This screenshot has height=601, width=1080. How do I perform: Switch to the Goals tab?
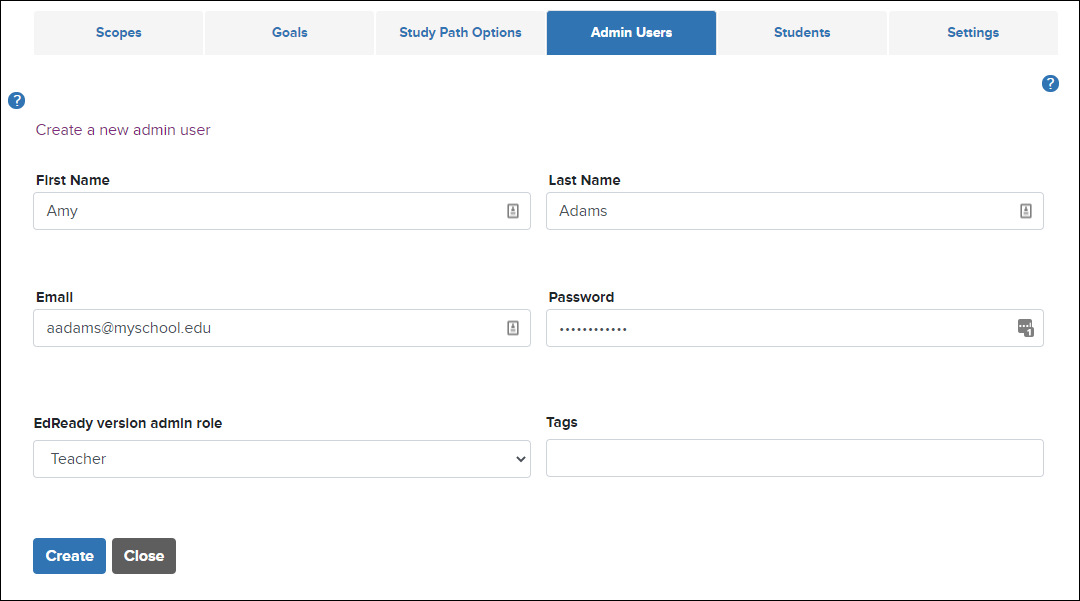tap(289, 32)
